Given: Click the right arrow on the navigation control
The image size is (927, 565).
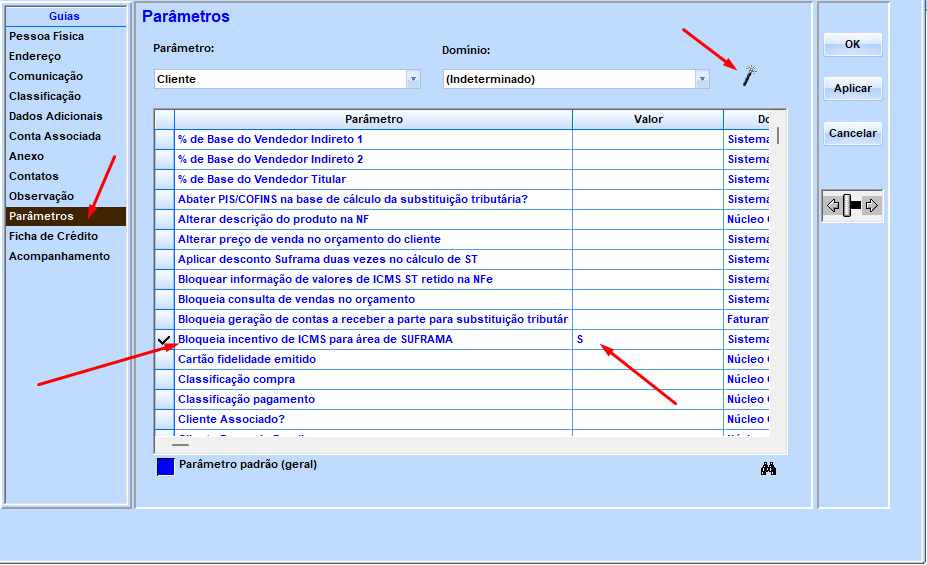Looking at the screenshot, I should click(x=871, y=206).
